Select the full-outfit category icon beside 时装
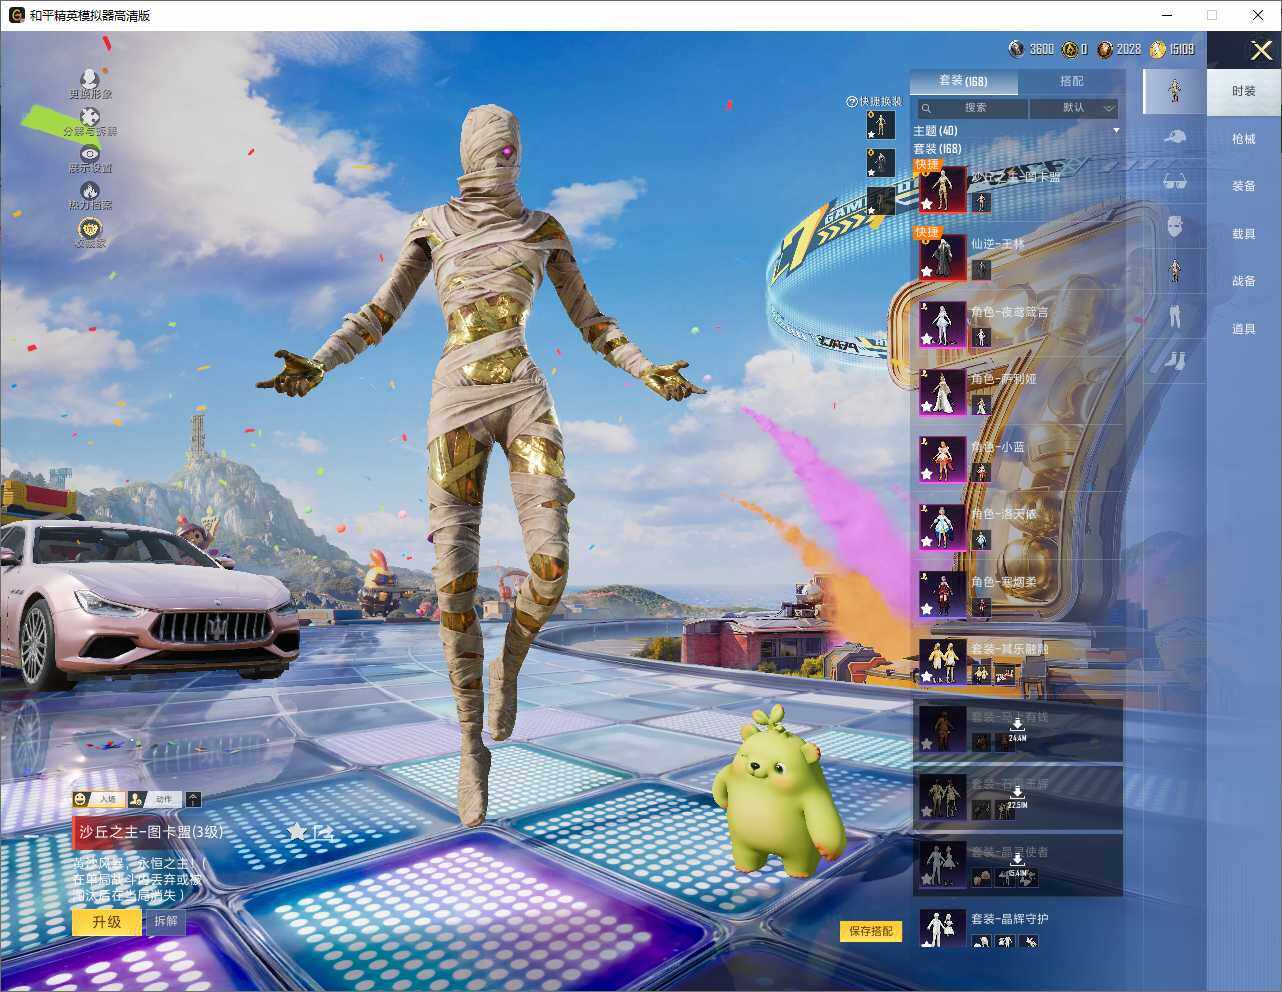Image resolution: width=1282 pixels, height=992 pixels. [1175, 90]
